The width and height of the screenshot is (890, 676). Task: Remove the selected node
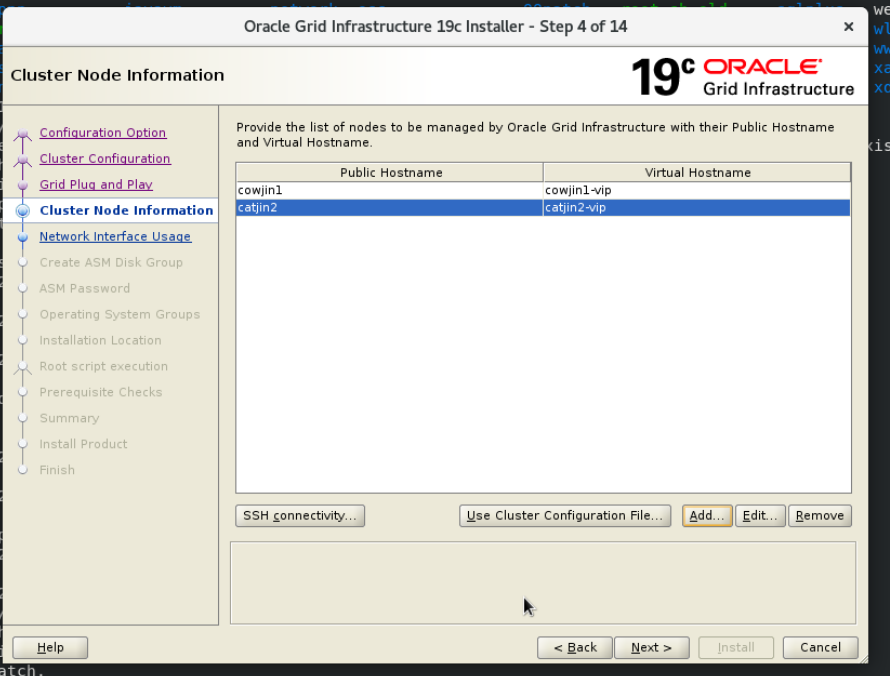(820, 516)
